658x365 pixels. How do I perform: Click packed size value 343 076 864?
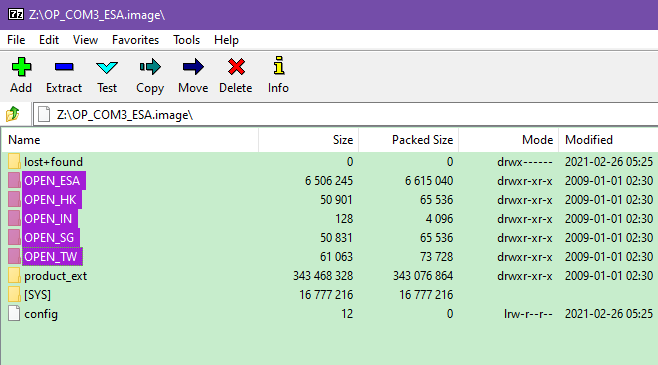pos(423,276)
